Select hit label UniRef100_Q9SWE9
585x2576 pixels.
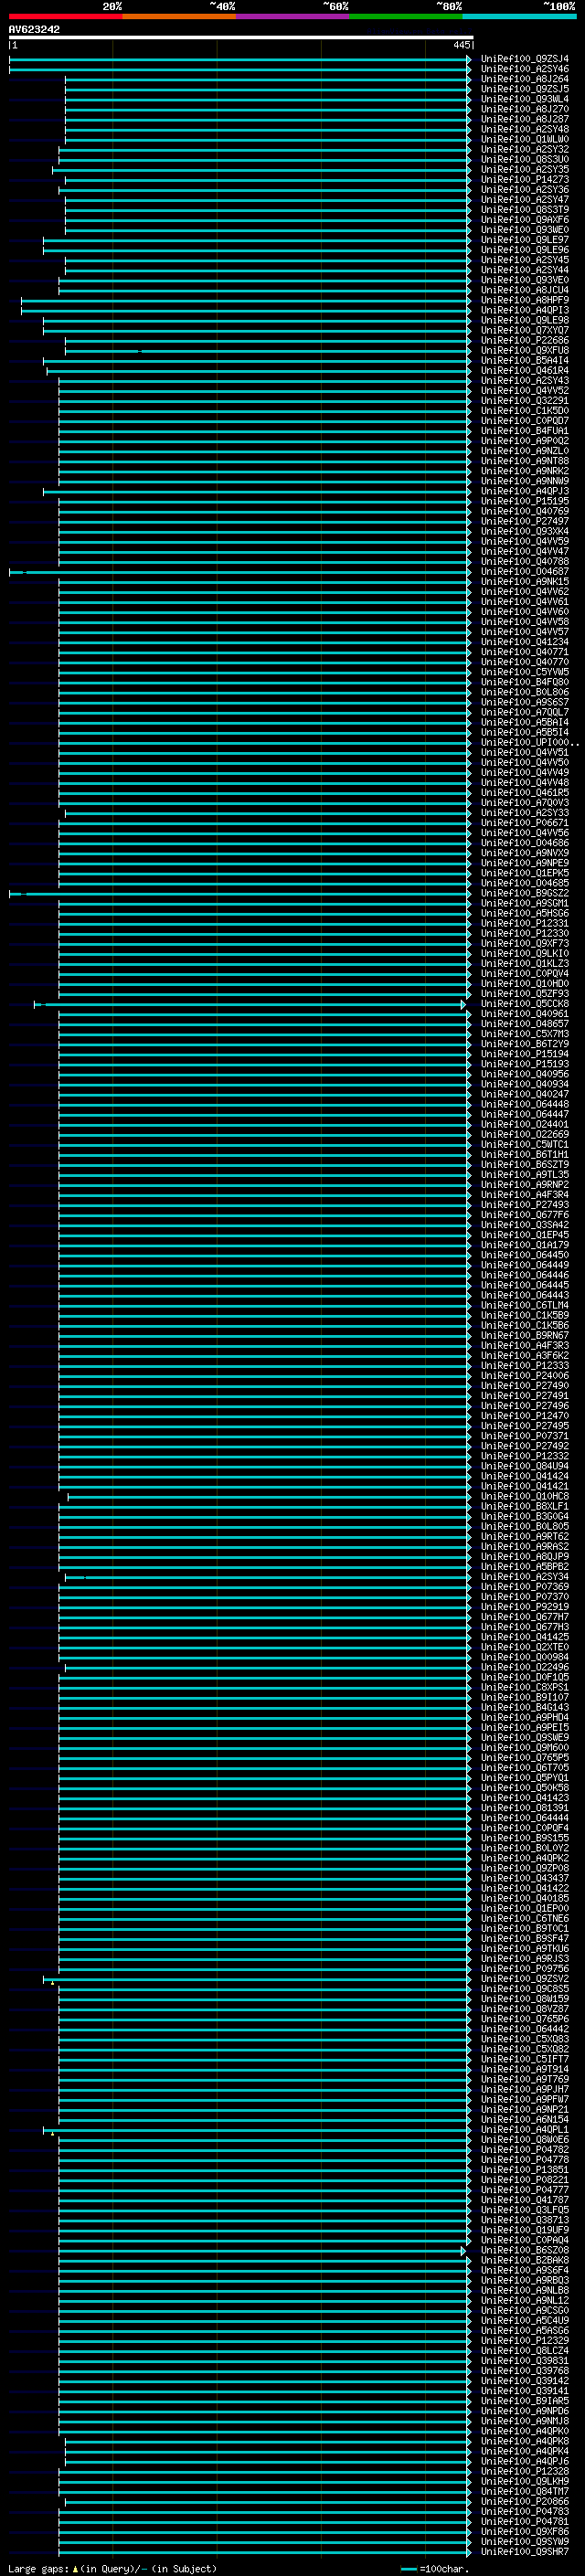tap(525, 1738)
